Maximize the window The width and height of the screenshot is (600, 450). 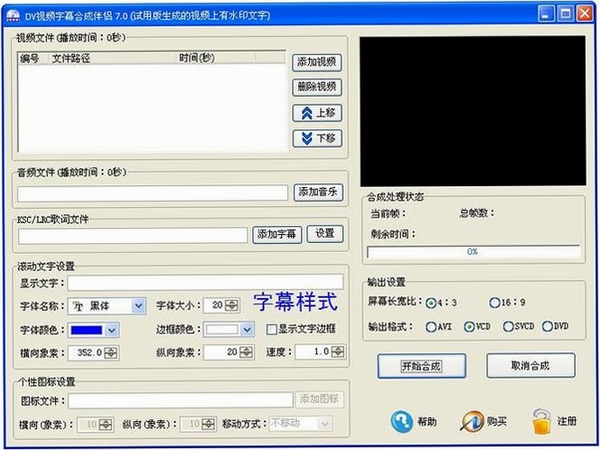(566, 14)
